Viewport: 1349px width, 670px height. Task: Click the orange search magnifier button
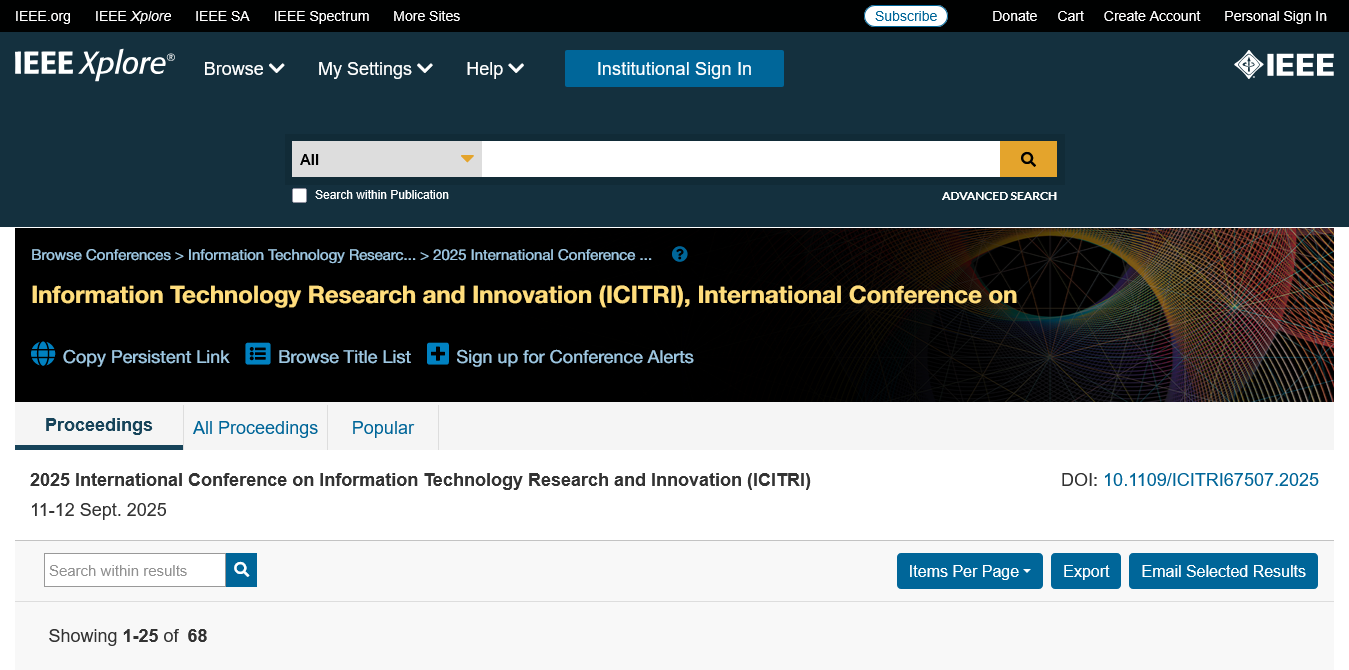pyautogui.click(x=1028, y=159)
